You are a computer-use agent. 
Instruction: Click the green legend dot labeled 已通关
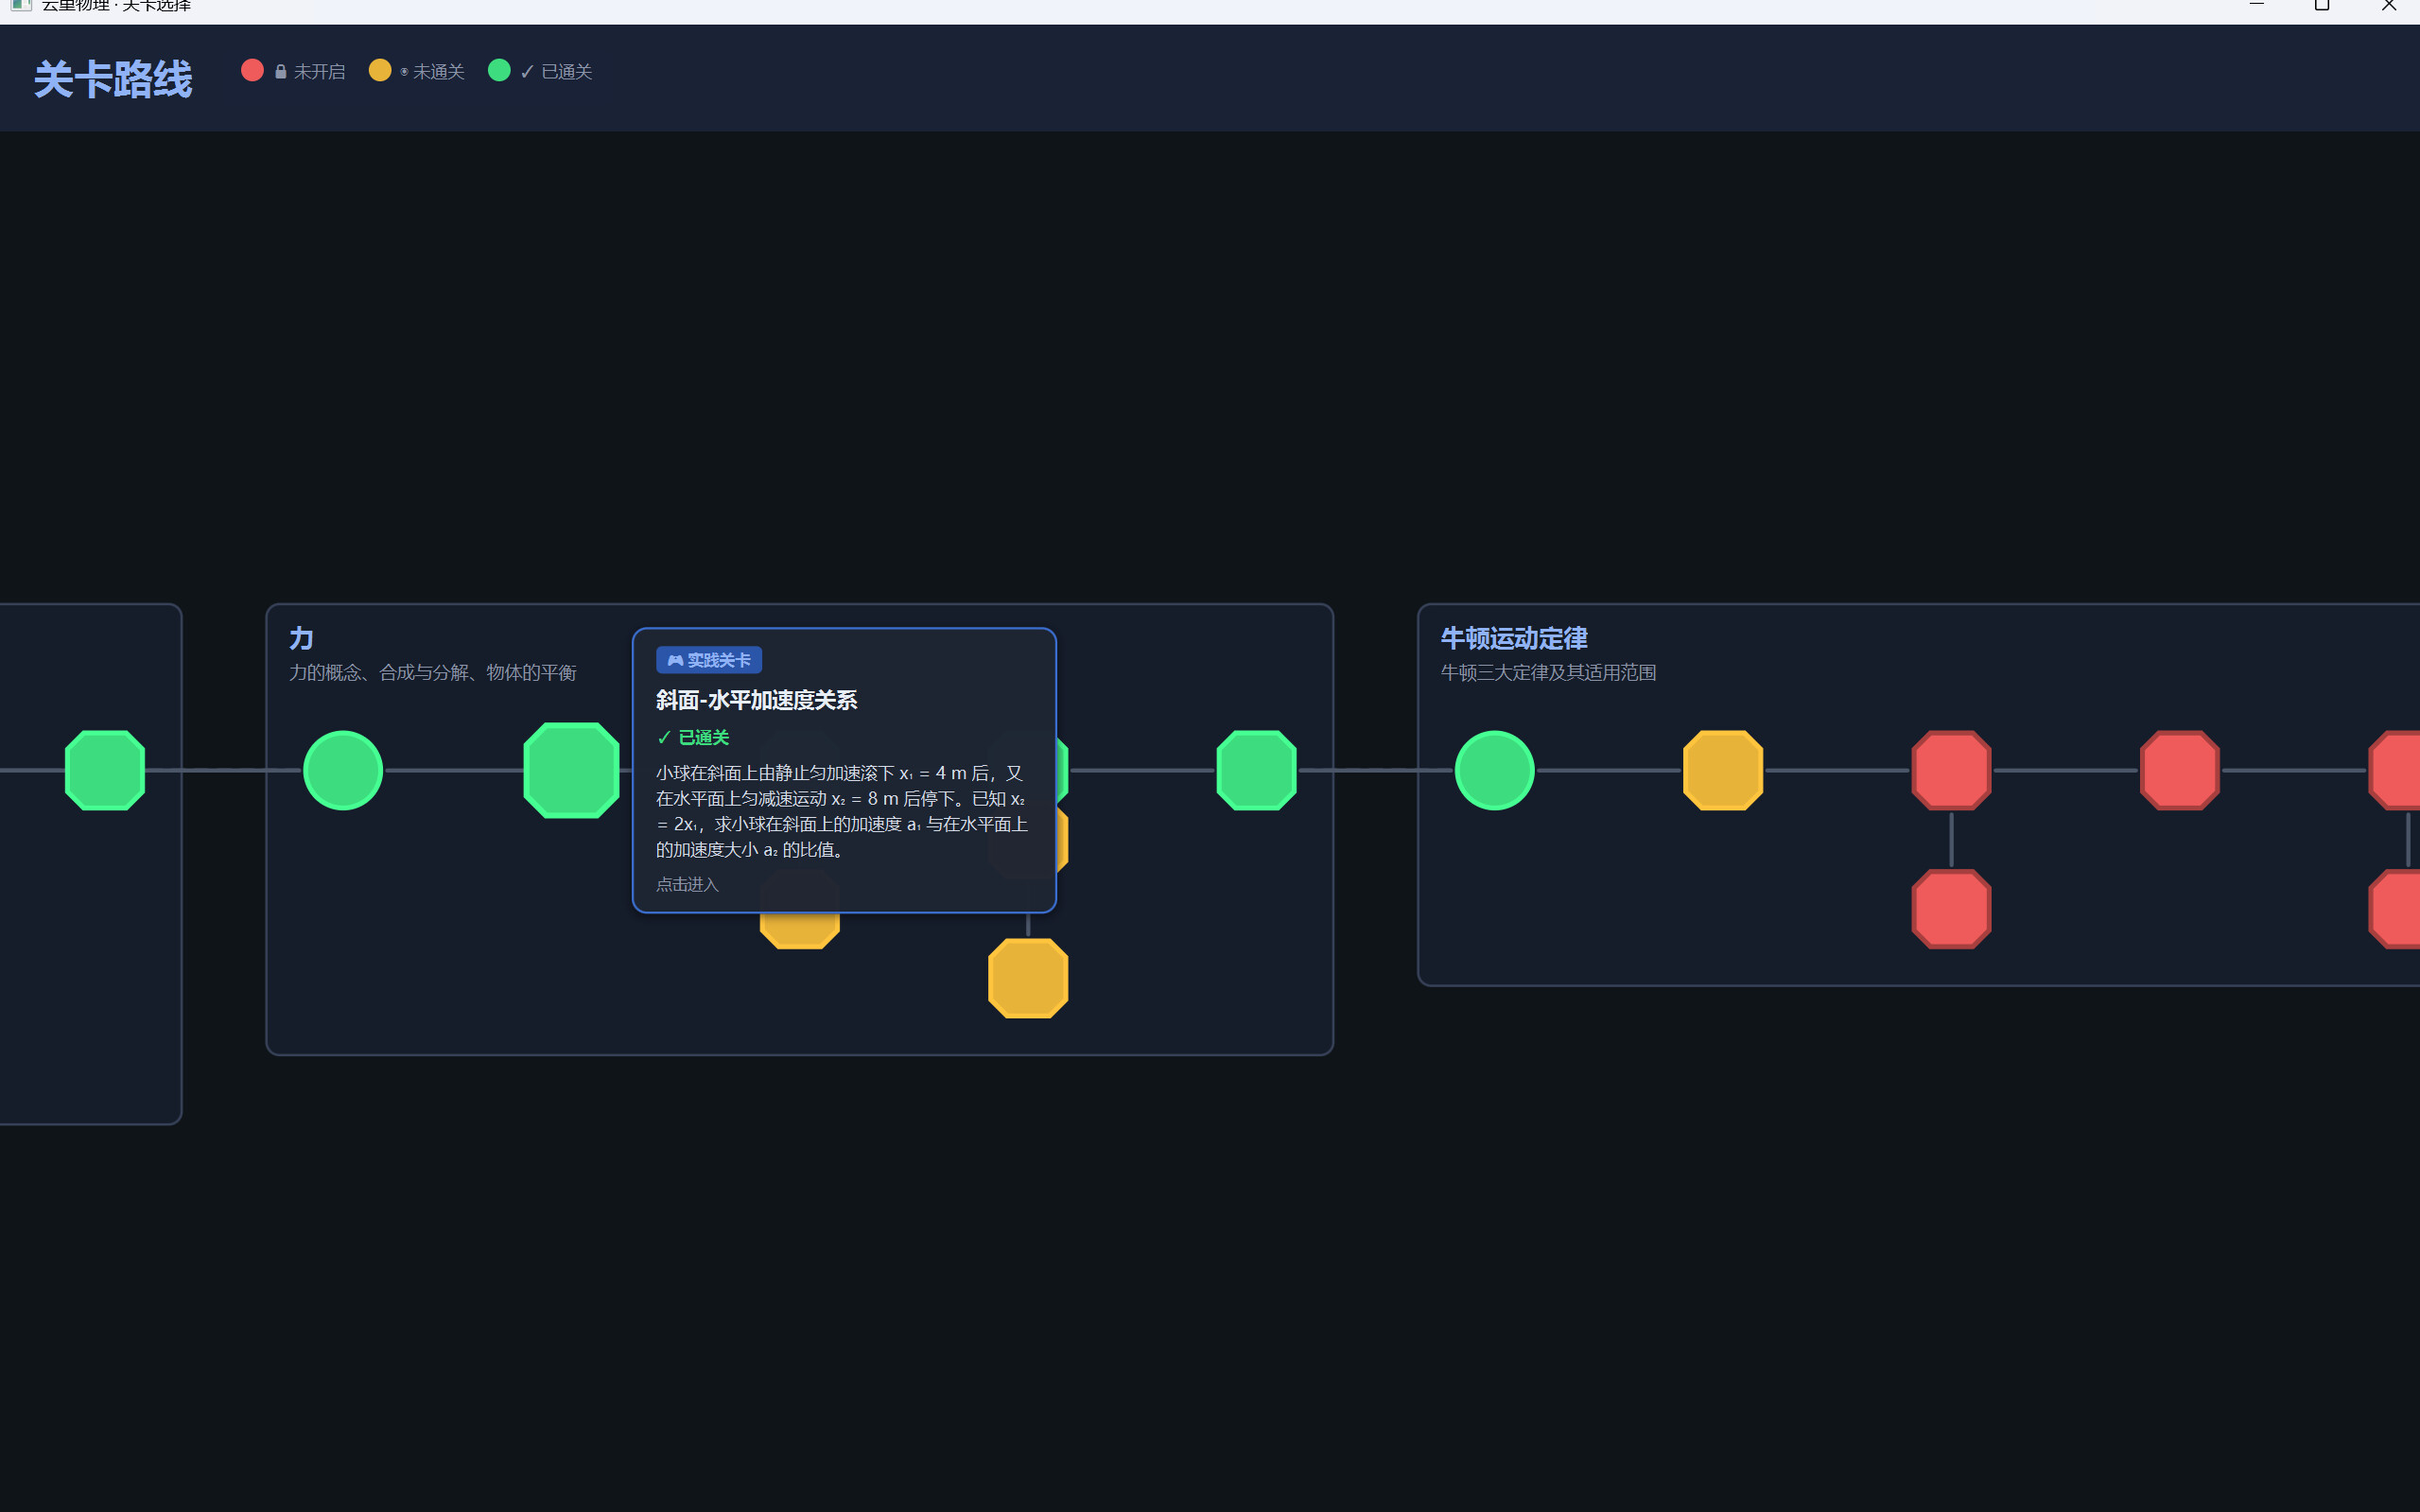click(499, 71)
